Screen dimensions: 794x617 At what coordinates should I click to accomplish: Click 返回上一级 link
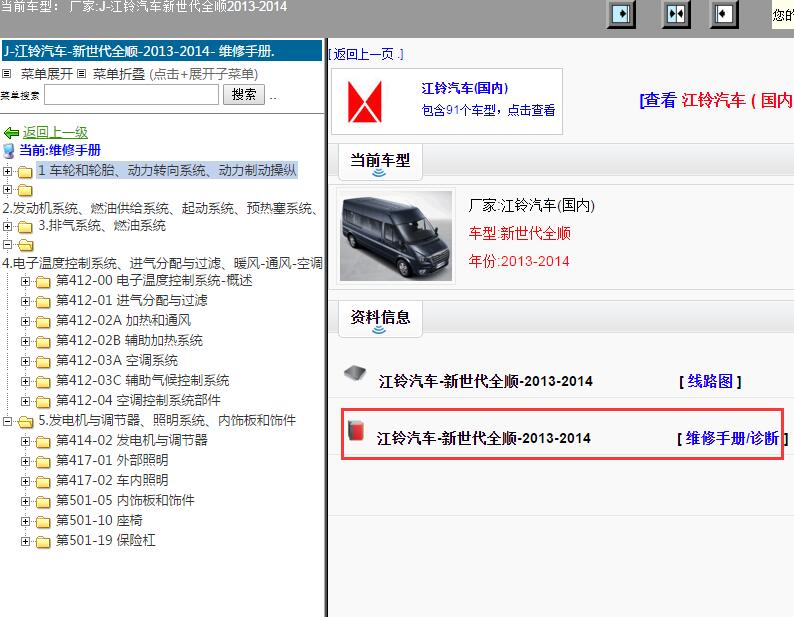coord(55,133)
